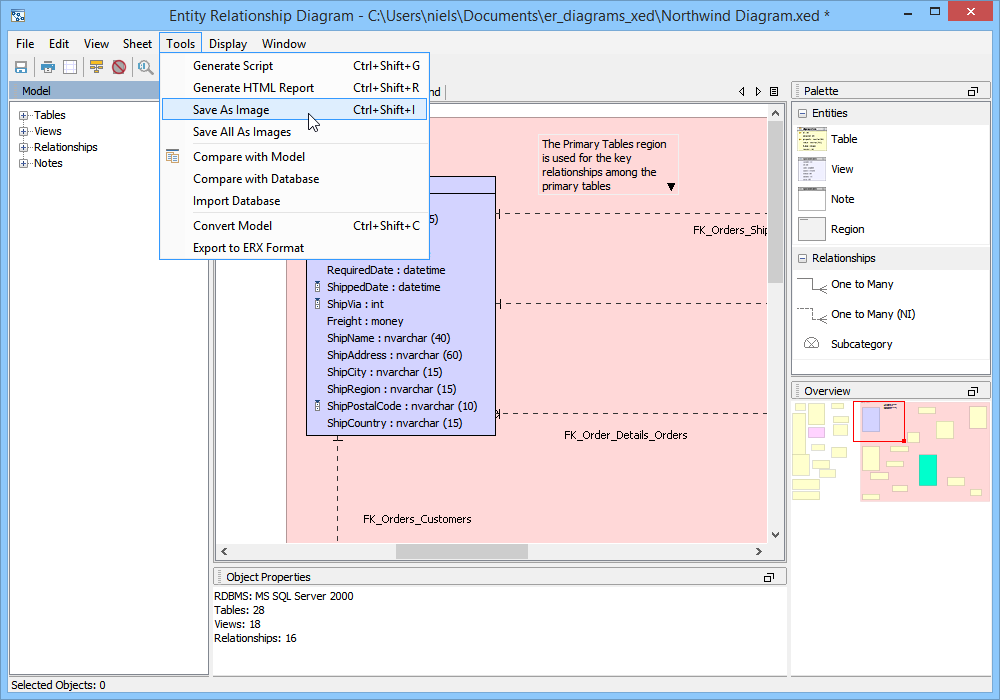The width and height of the screenshot is (1000, 700).
Task: Collapse the Relationships palette section
Action: (x=803, y=259)
